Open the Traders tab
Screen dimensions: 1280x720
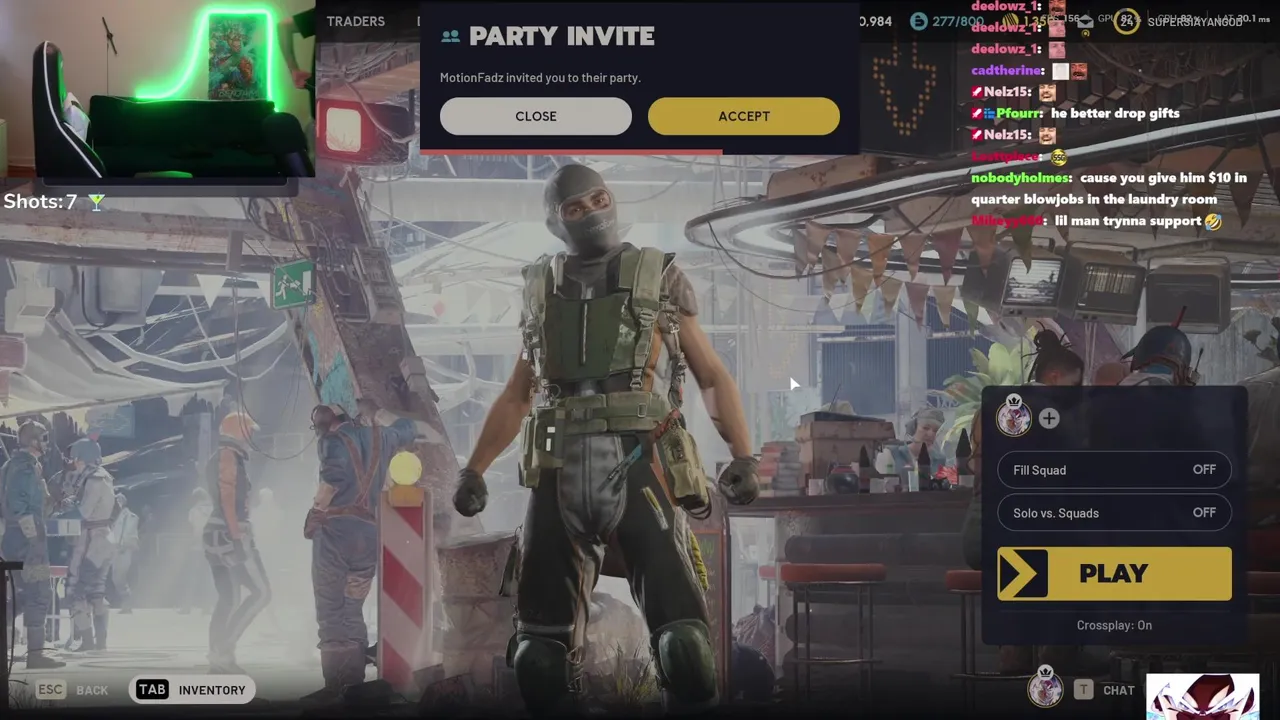355,21
